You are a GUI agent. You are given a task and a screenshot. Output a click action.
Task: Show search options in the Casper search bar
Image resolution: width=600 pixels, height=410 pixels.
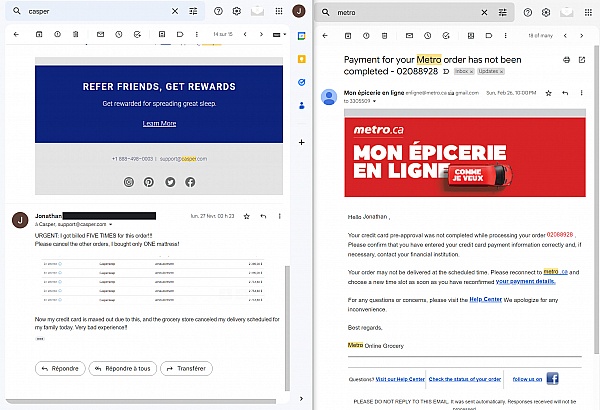[195, 12]
